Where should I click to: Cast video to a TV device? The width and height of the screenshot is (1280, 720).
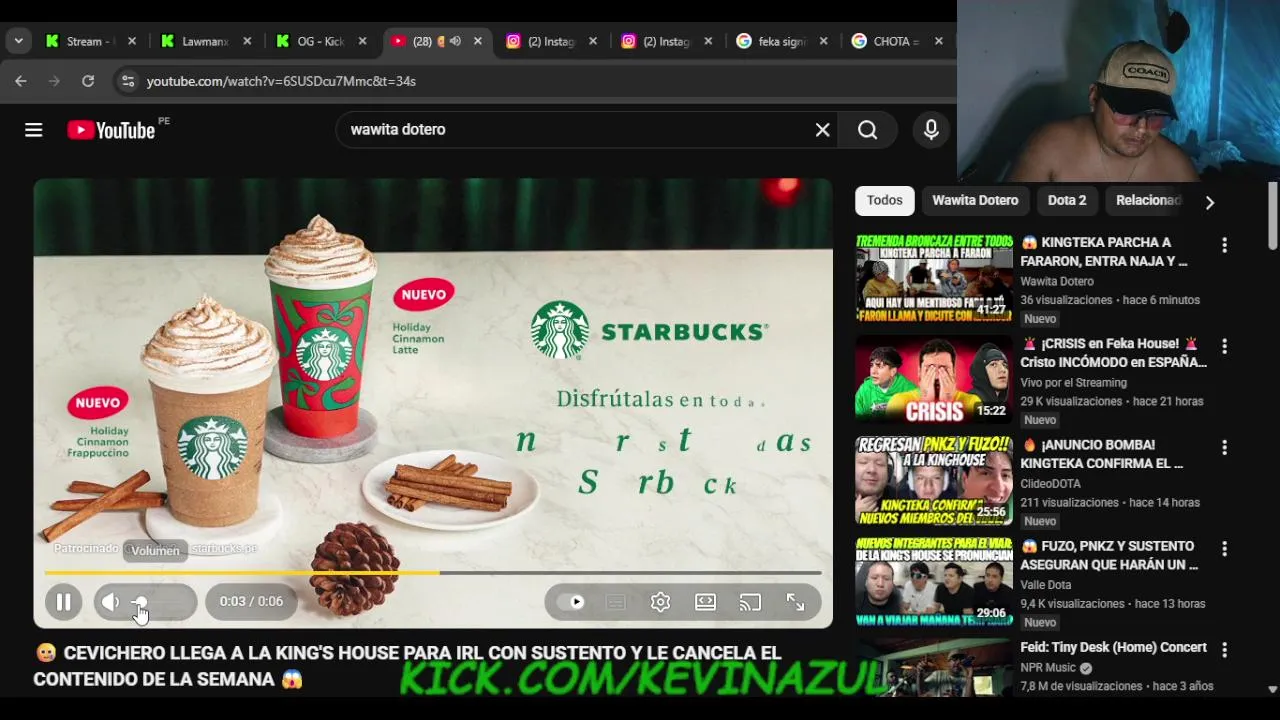coord(750,602)
